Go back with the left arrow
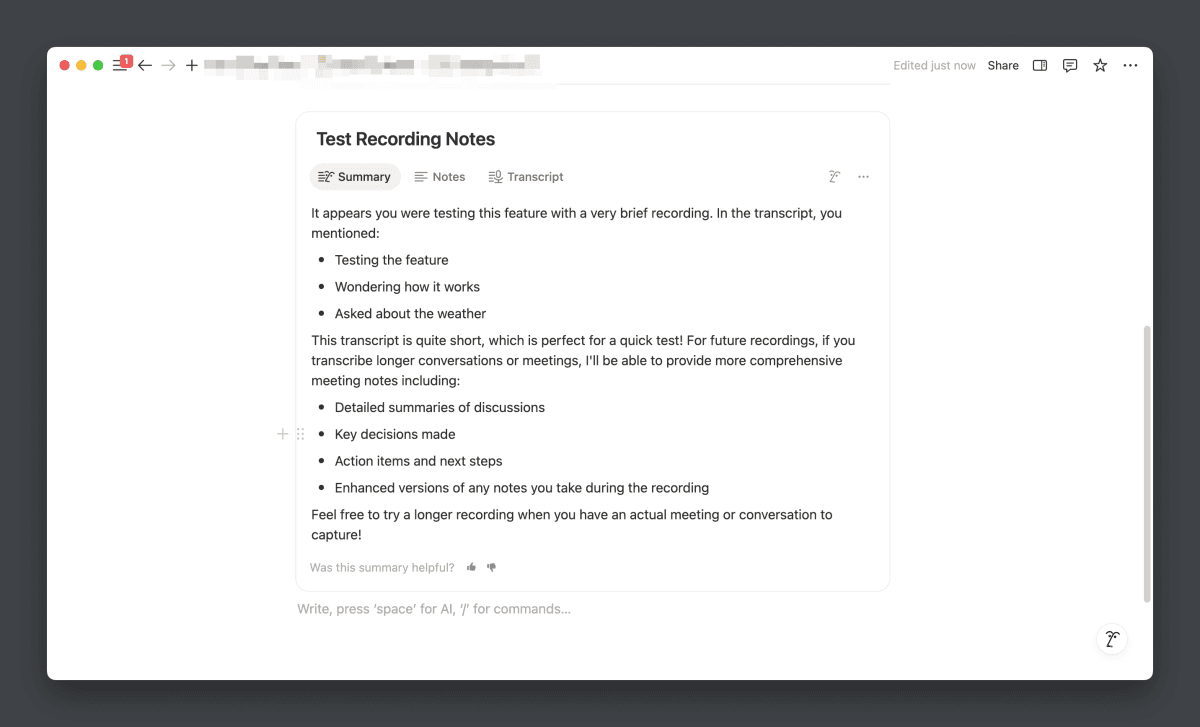1200x727 pixels. pos(145,66)
